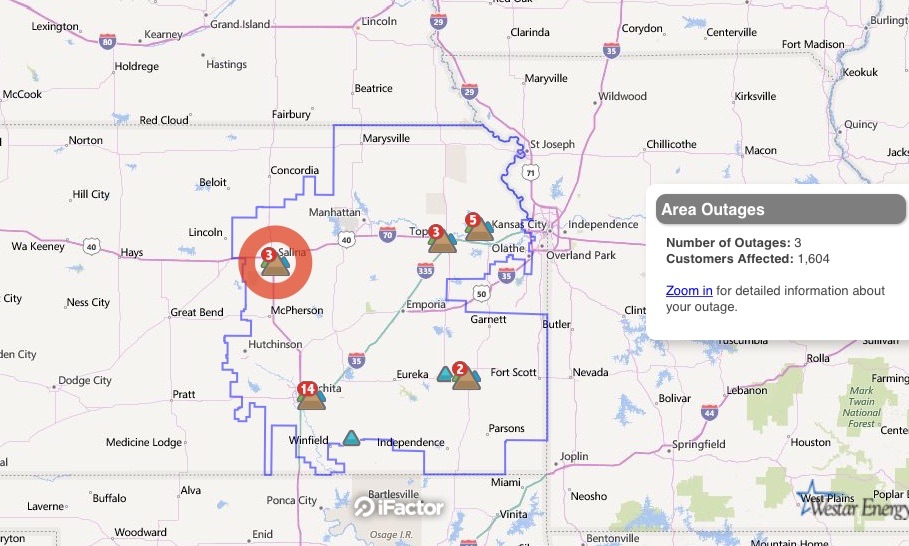This screenshot has width=909, height=546.
Task: Click the Salina outage marker with badge 3
Action: 275,263
